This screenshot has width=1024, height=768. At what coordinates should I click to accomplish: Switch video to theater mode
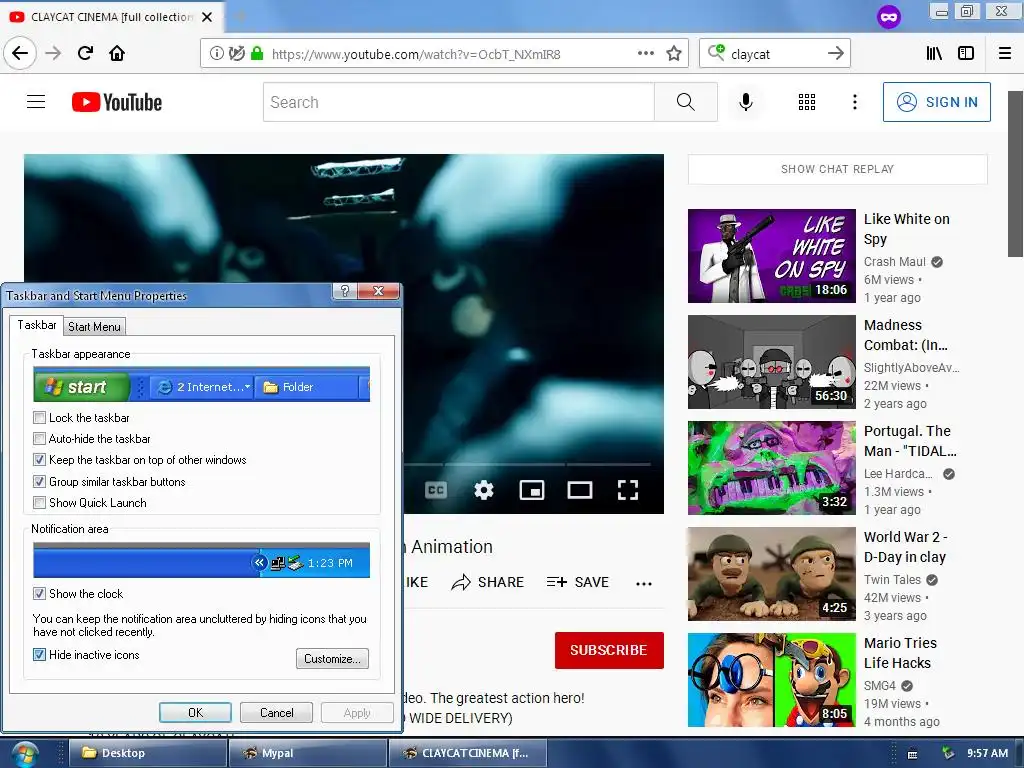[x=580, y=490]
